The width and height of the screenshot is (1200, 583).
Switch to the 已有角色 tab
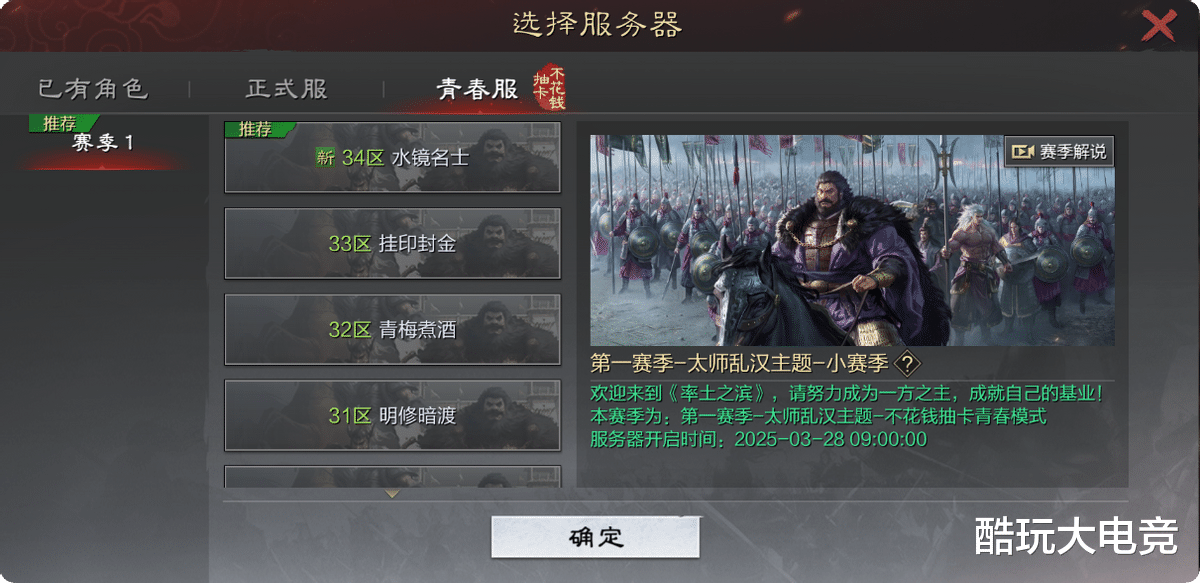[93, 89]
